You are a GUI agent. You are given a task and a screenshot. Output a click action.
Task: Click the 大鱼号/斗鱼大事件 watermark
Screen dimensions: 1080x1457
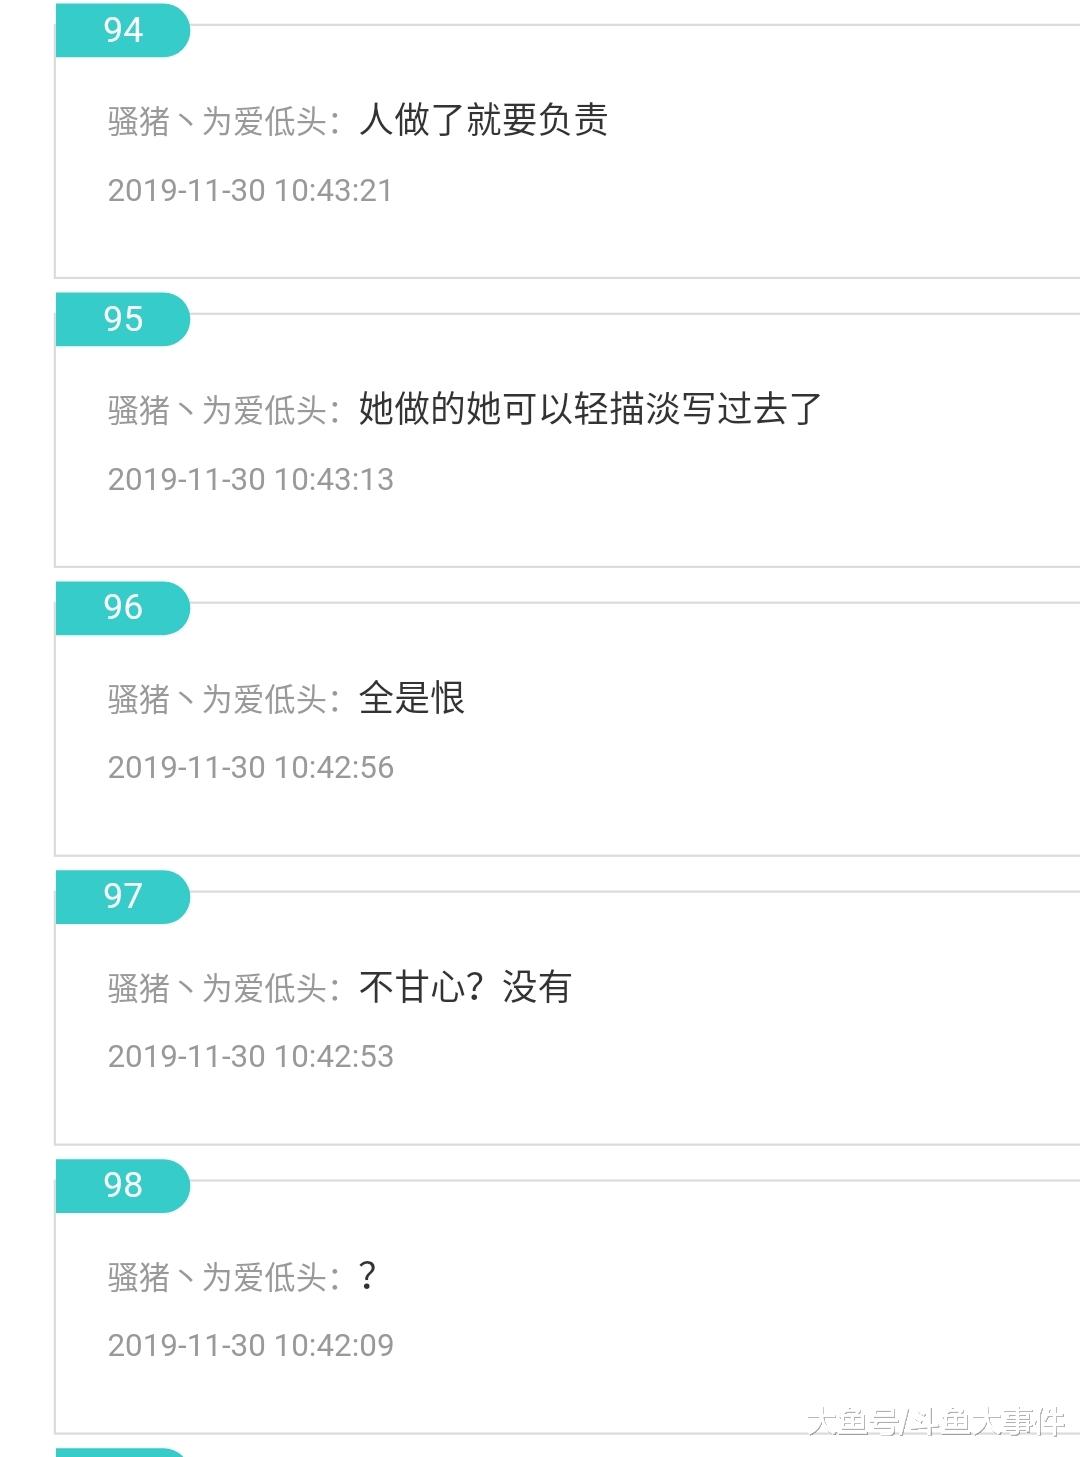point(936,1421)
